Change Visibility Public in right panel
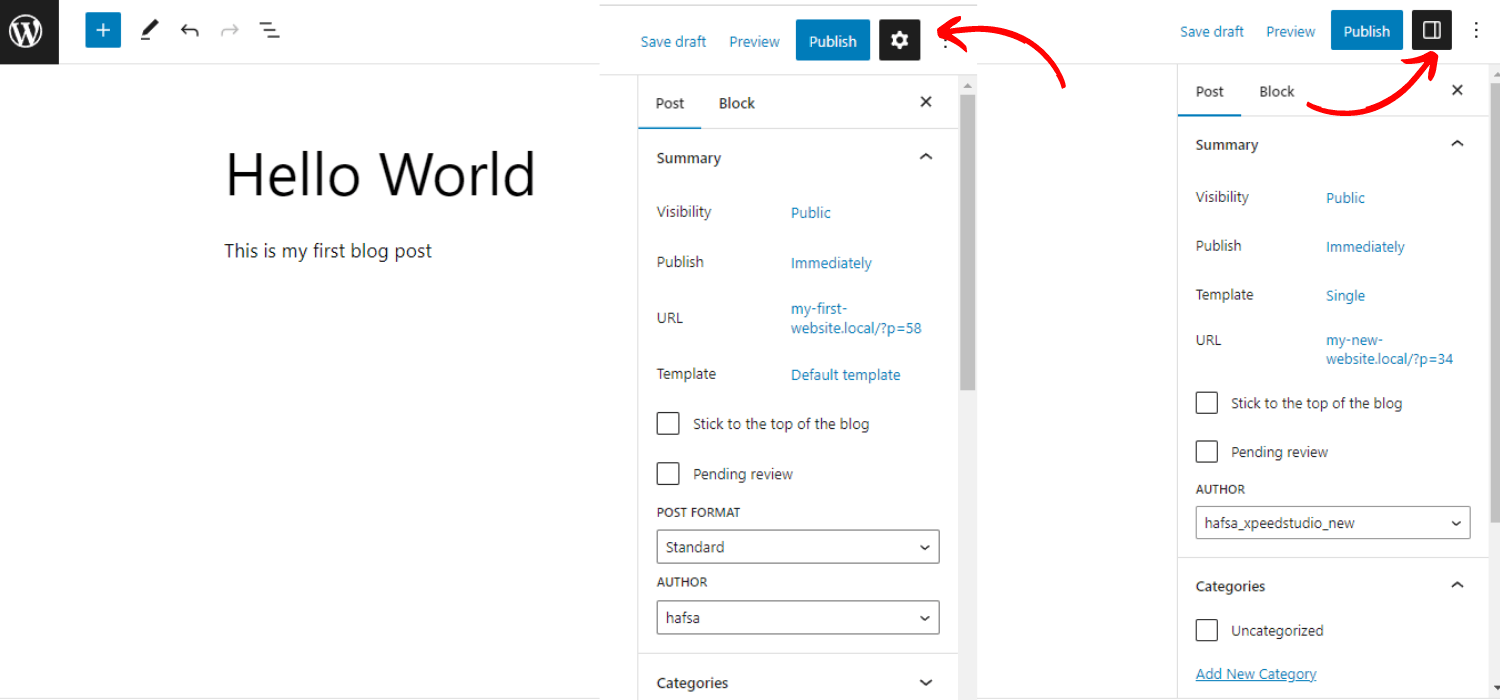 click(x=1345, y=198)
